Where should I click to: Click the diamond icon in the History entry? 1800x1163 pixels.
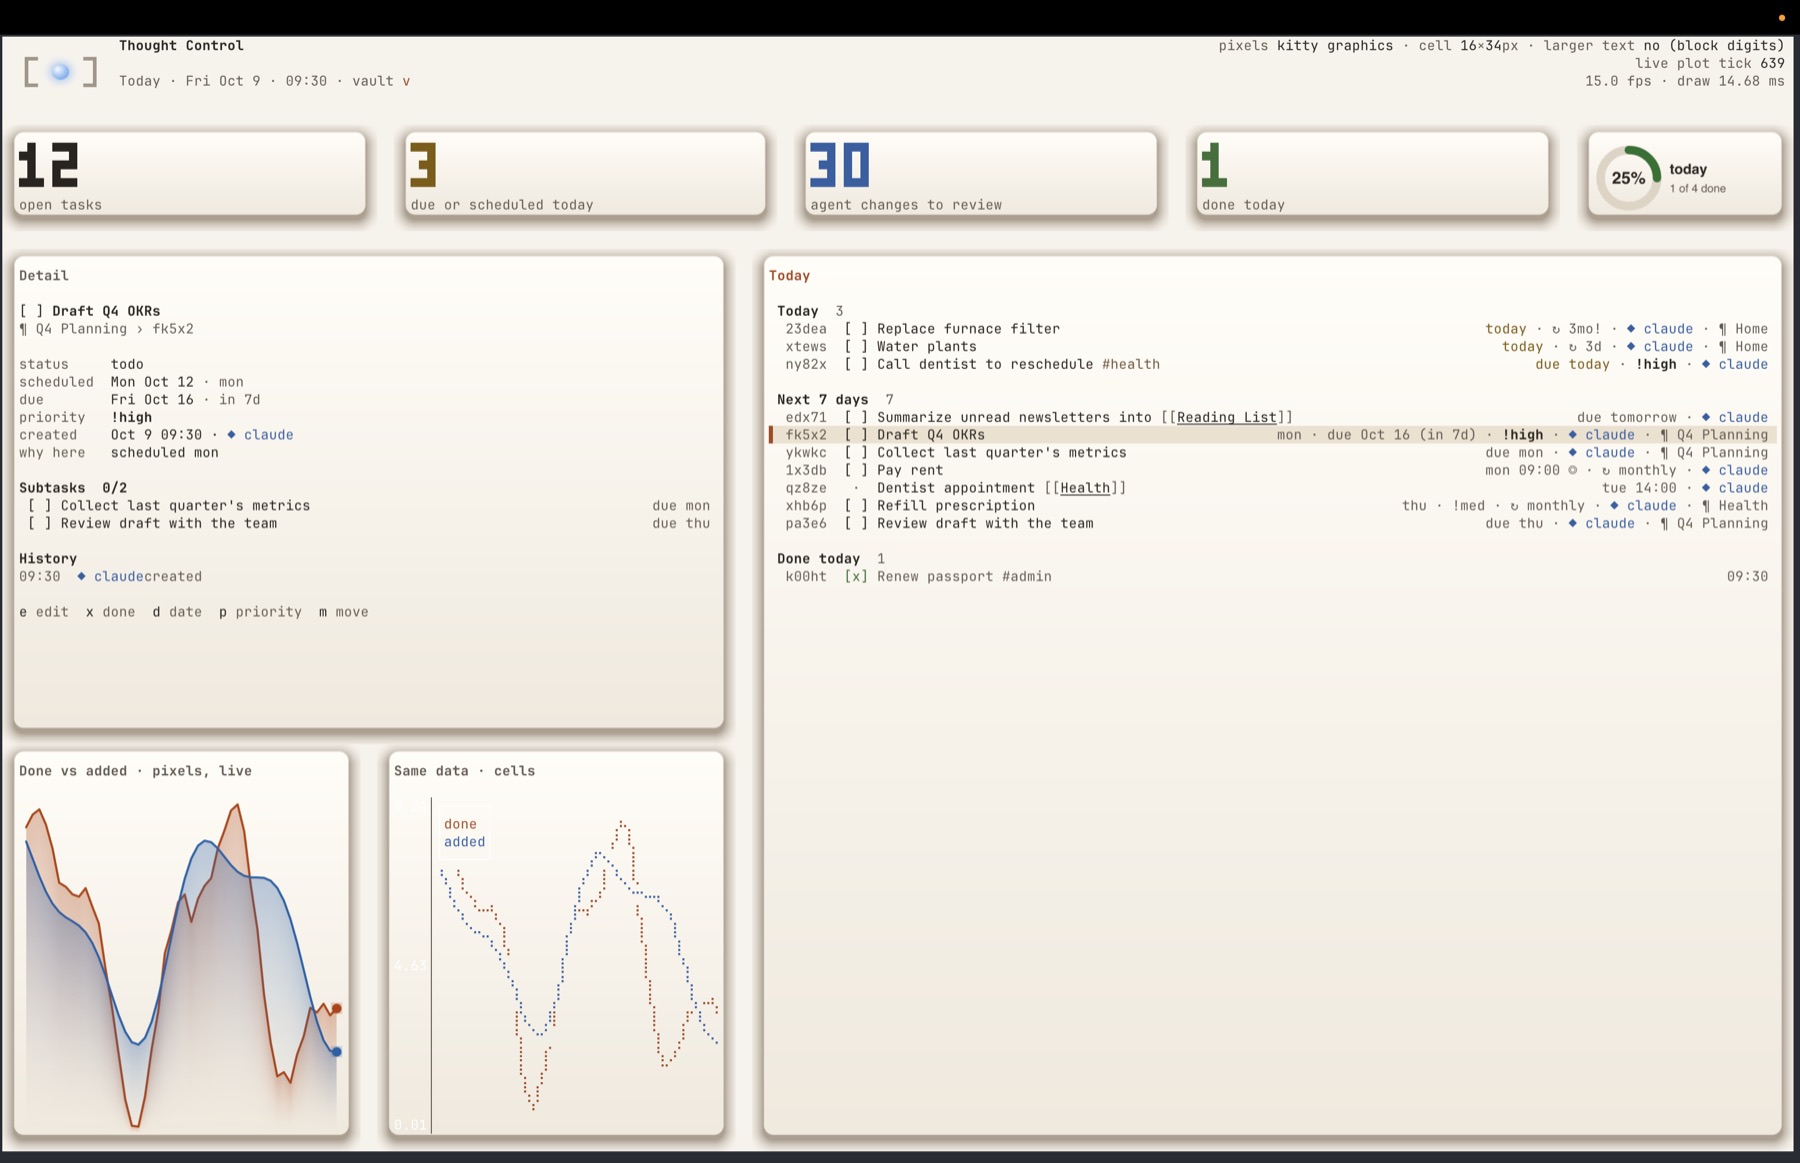[x=81, y=576]
